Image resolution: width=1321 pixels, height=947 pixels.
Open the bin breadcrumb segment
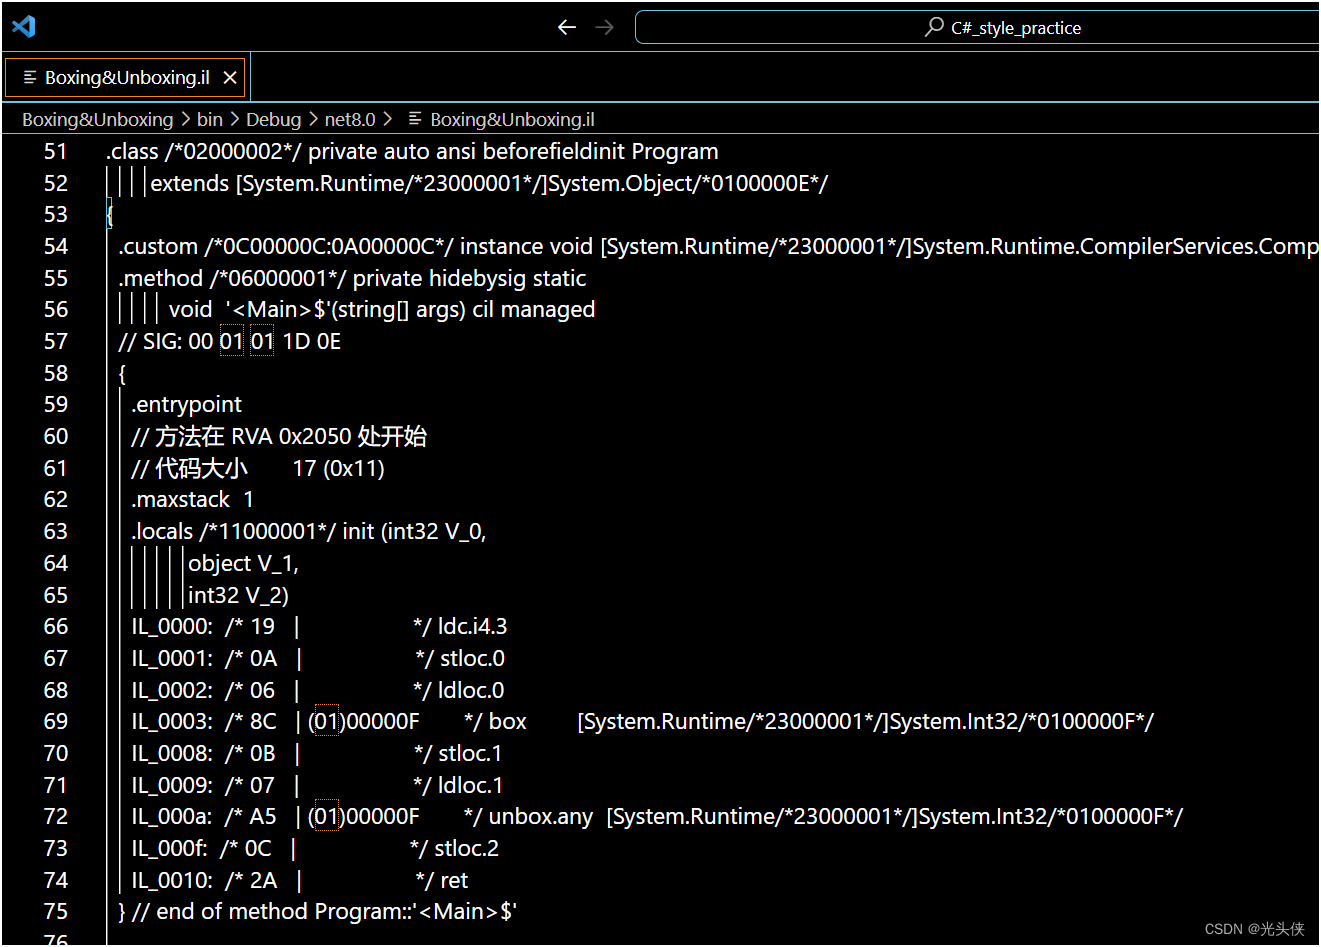click(x=210, y=119)
